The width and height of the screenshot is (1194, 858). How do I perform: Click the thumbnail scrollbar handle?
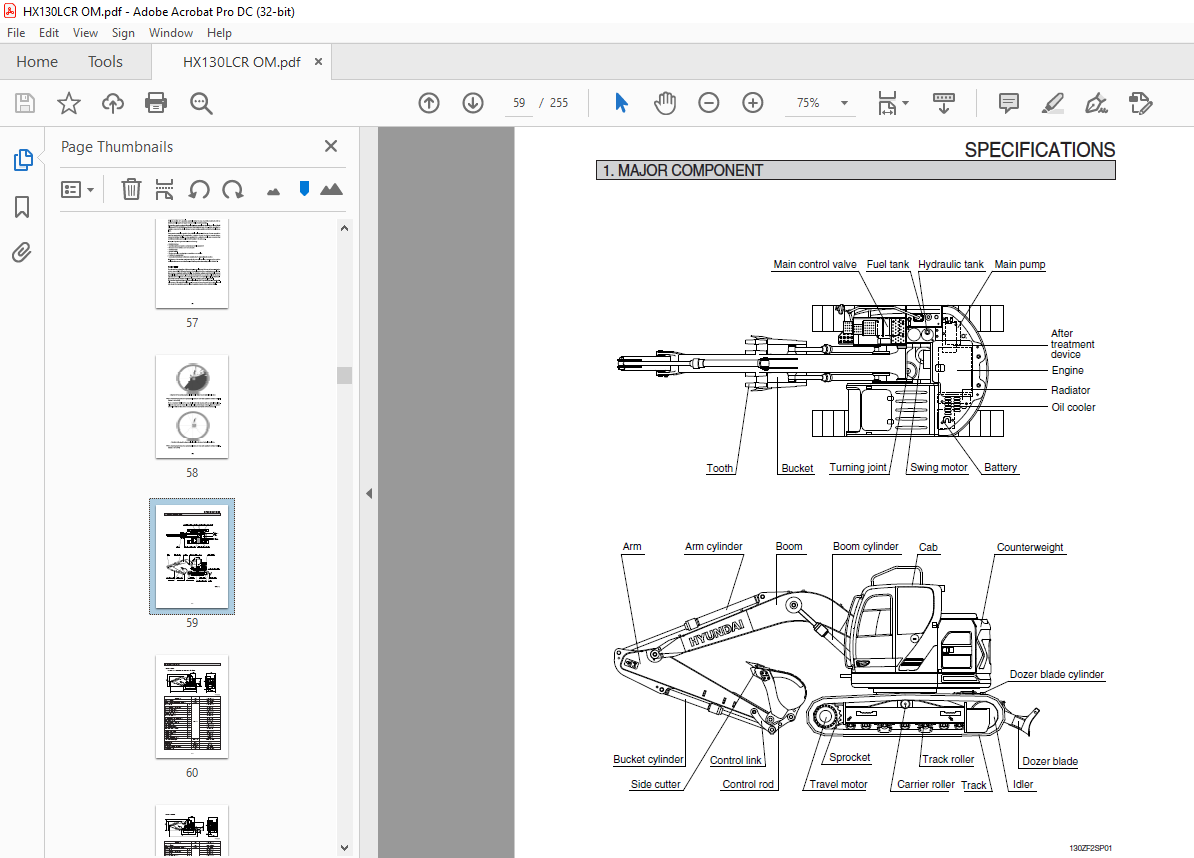click(344, 375)
